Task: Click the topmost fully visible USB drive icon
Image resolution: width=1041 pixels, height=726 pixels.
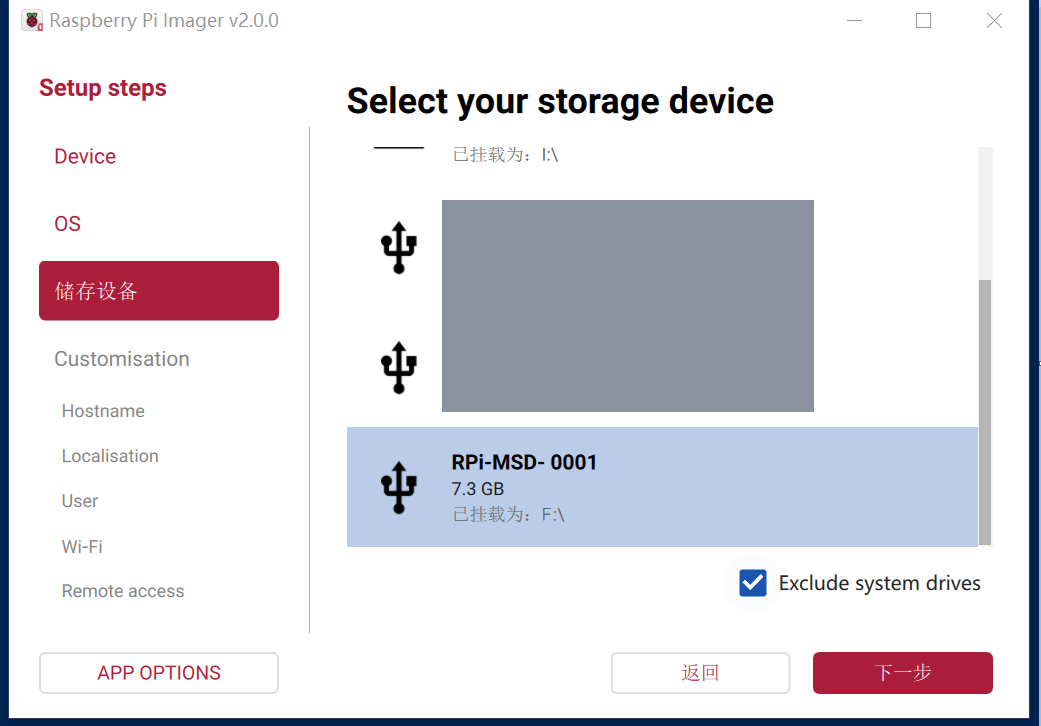Action: tap(399, 247)
